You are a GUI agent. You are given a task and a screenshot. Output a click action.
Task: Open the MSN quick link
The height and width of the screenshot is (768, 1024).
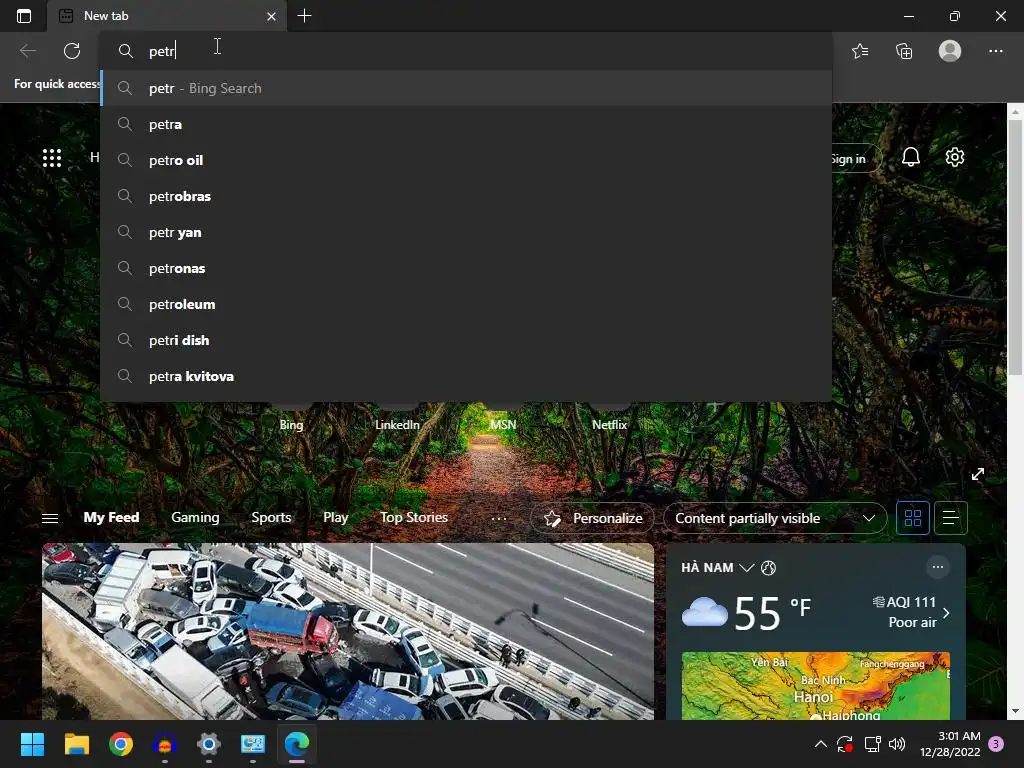coord(503,424)
